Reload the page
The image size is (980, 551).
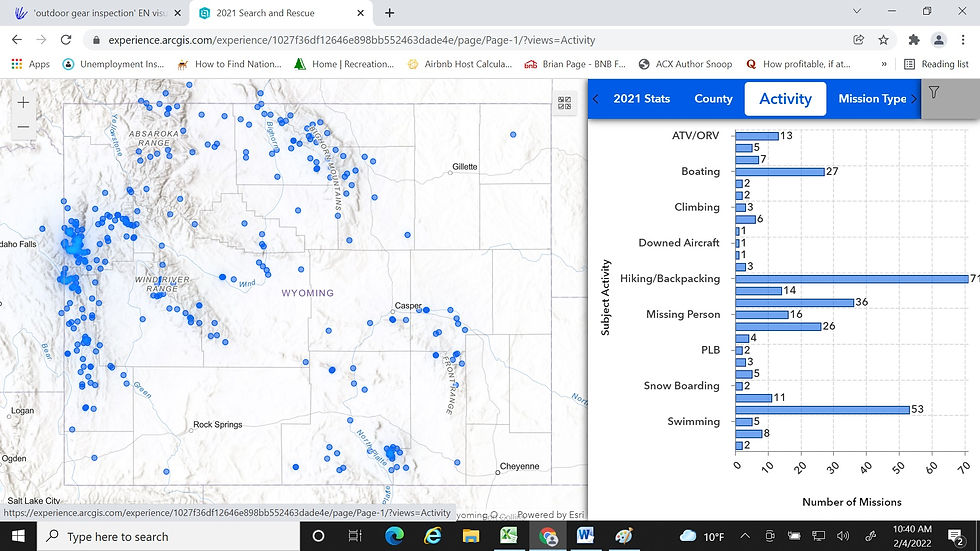click(x=66, y=40)
